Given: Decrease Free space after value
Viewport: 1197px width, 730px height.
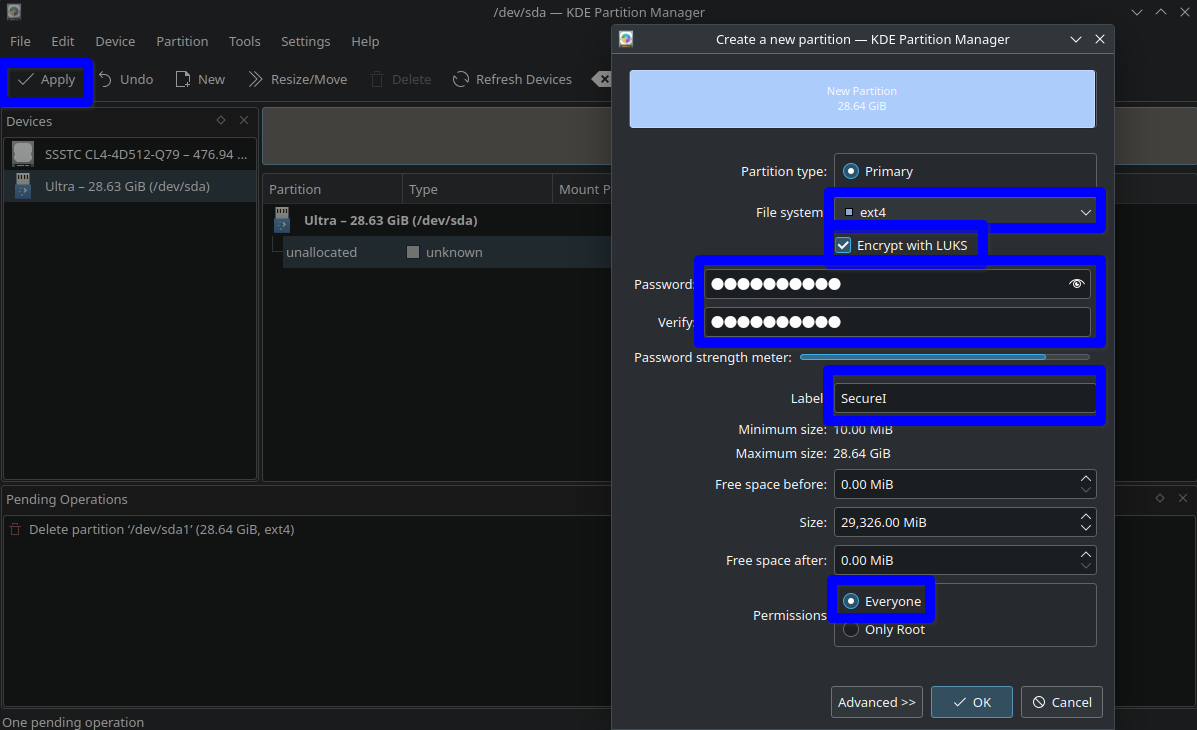Looking at the screenshot, I should [x=1086, y=567].
